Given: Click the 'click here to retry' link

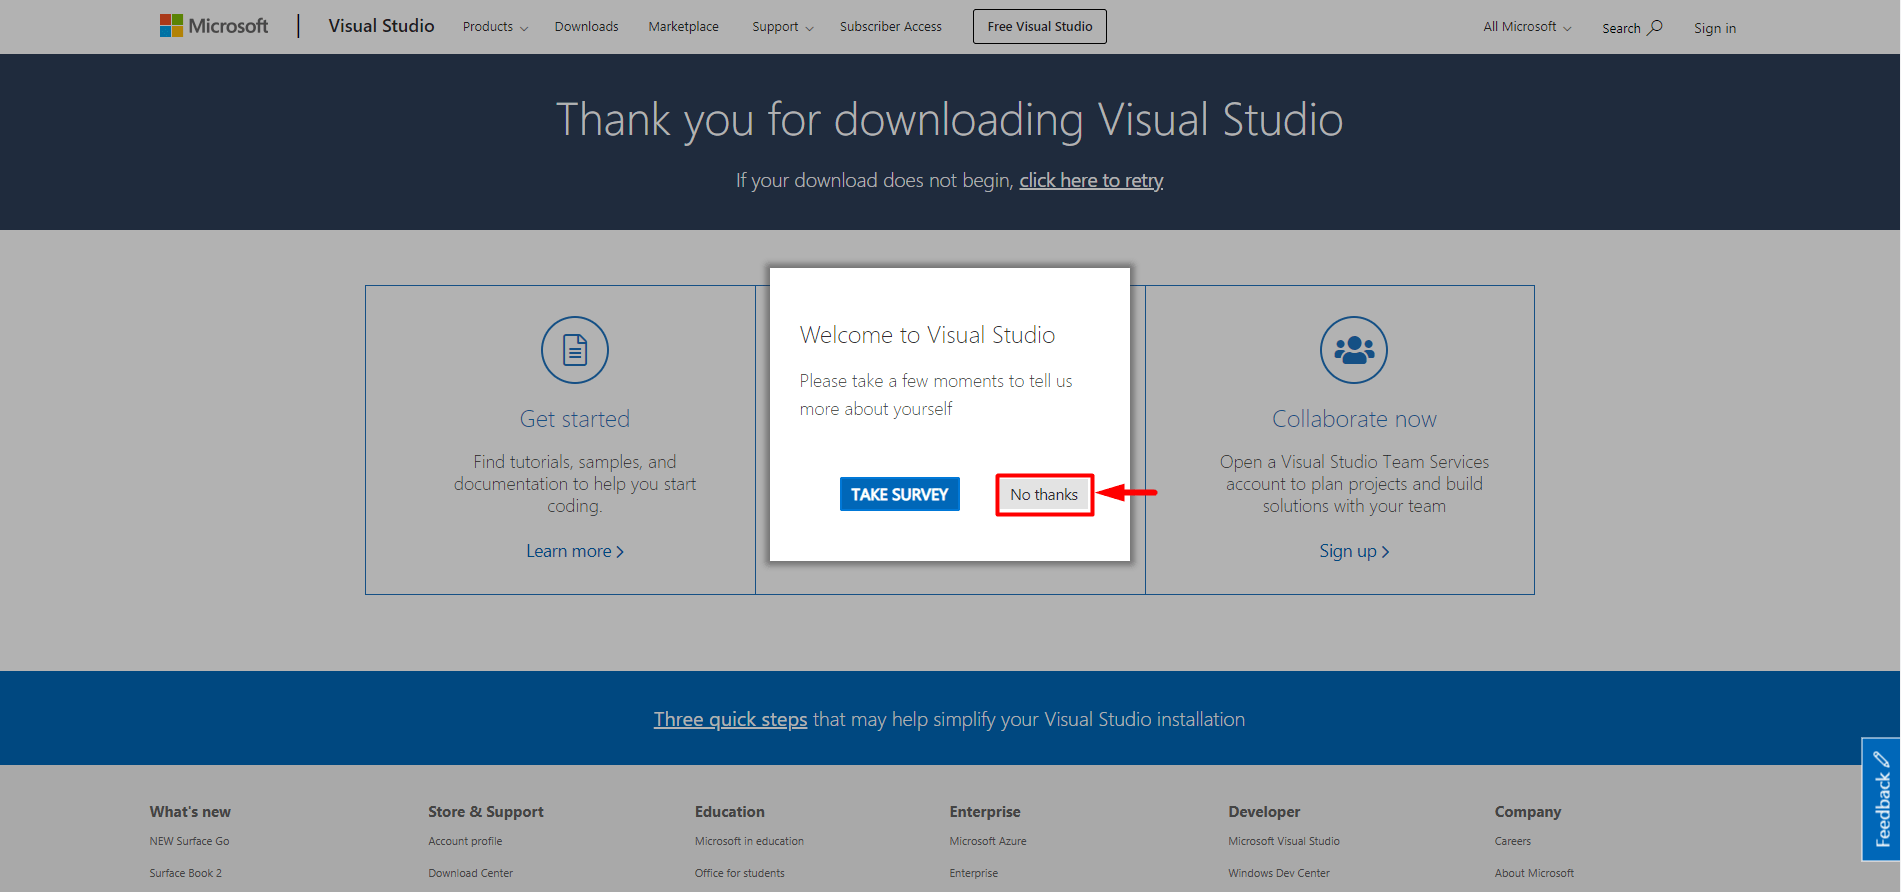Looking at the screenshot, I should pyautogui.click(x=1091, y=180).
